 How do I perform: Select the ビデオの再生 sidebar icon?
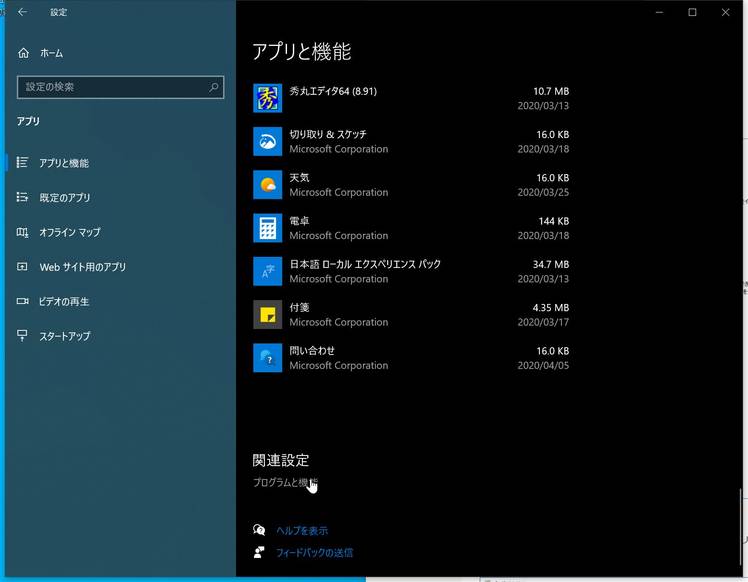(22, 301)
